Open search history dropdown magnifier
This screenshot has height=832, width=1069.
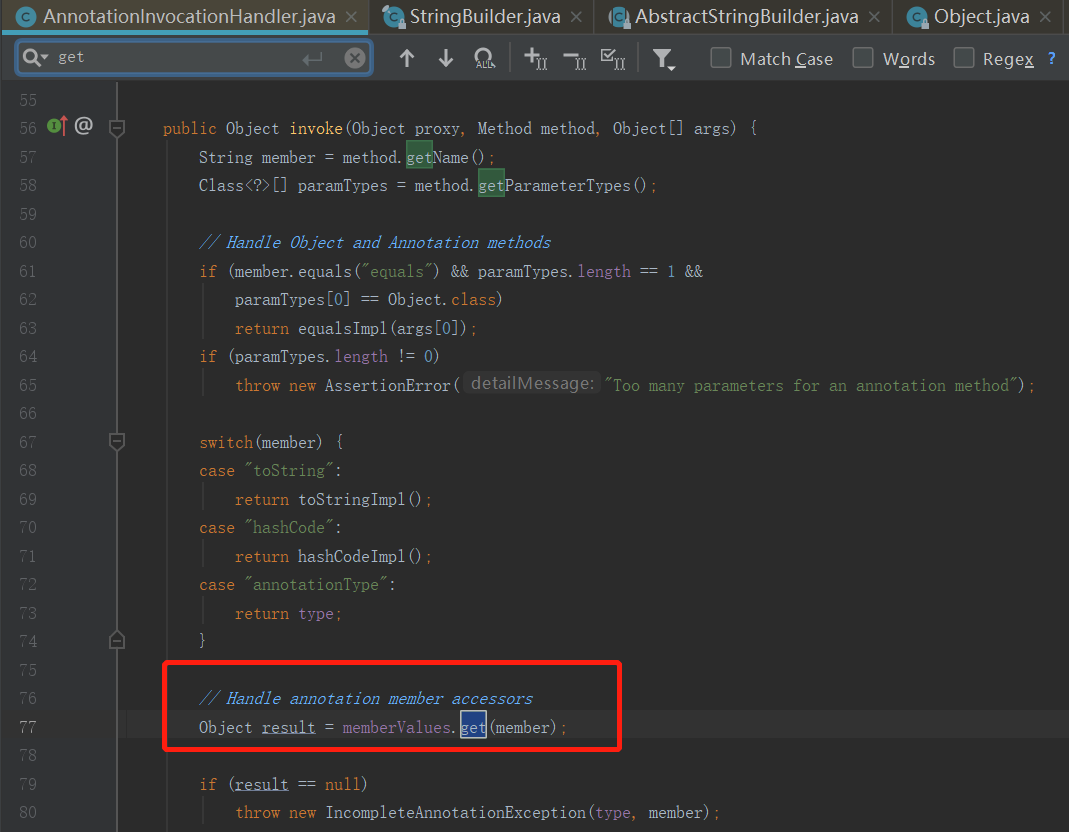36,58
